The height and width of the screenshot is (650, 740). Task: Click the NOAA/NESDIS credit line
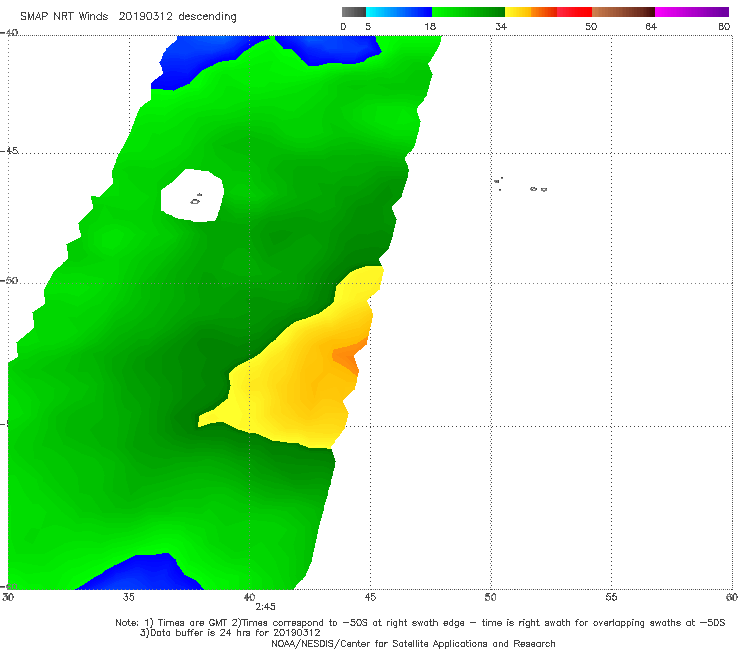(413, 644)
